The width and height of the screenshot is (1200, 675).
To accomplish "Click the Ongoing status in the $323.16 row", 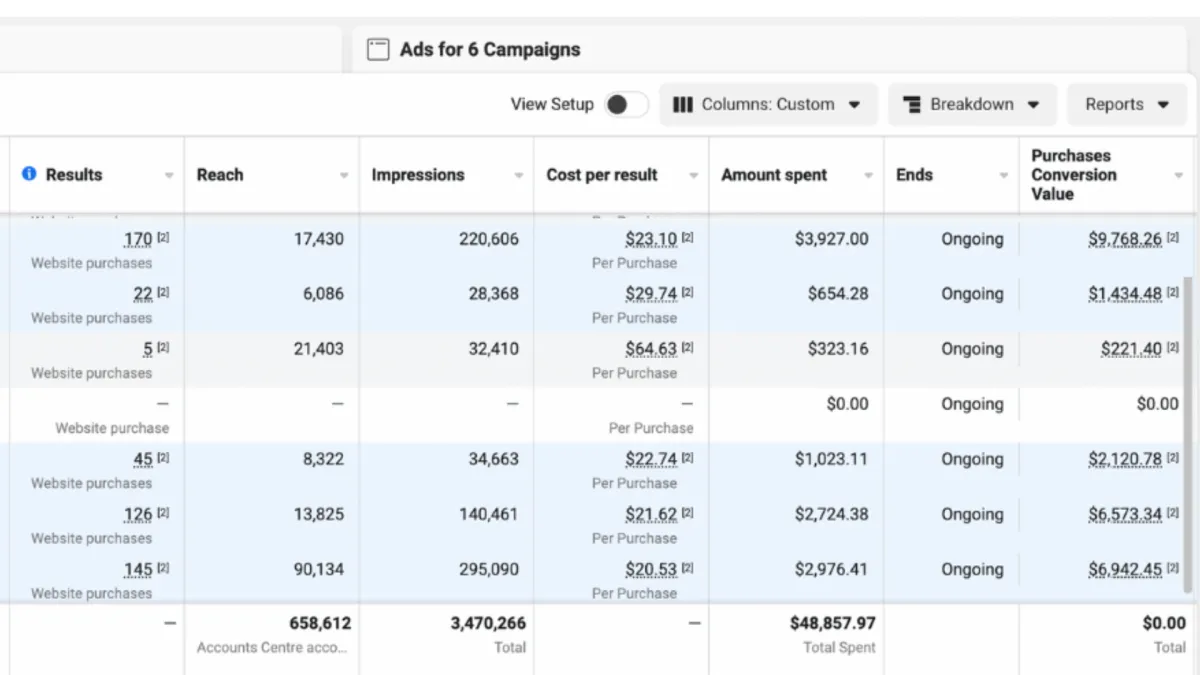I will (972, 349).
